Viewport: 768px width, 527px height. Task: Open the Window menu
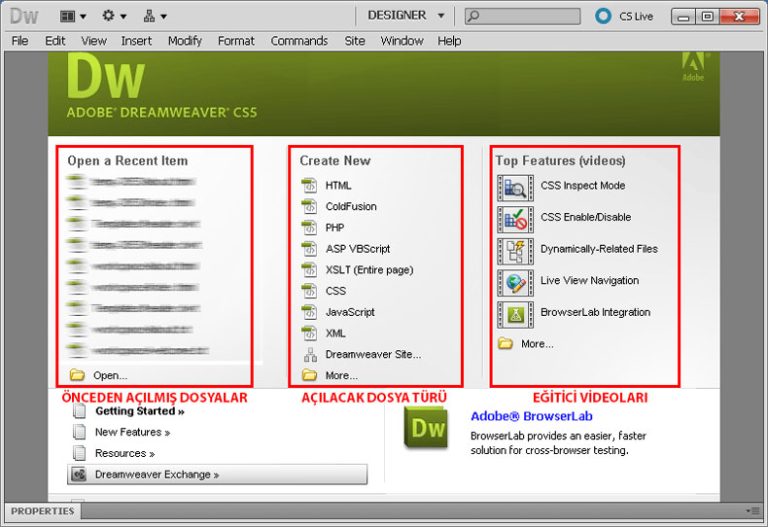tap(402, 41)
